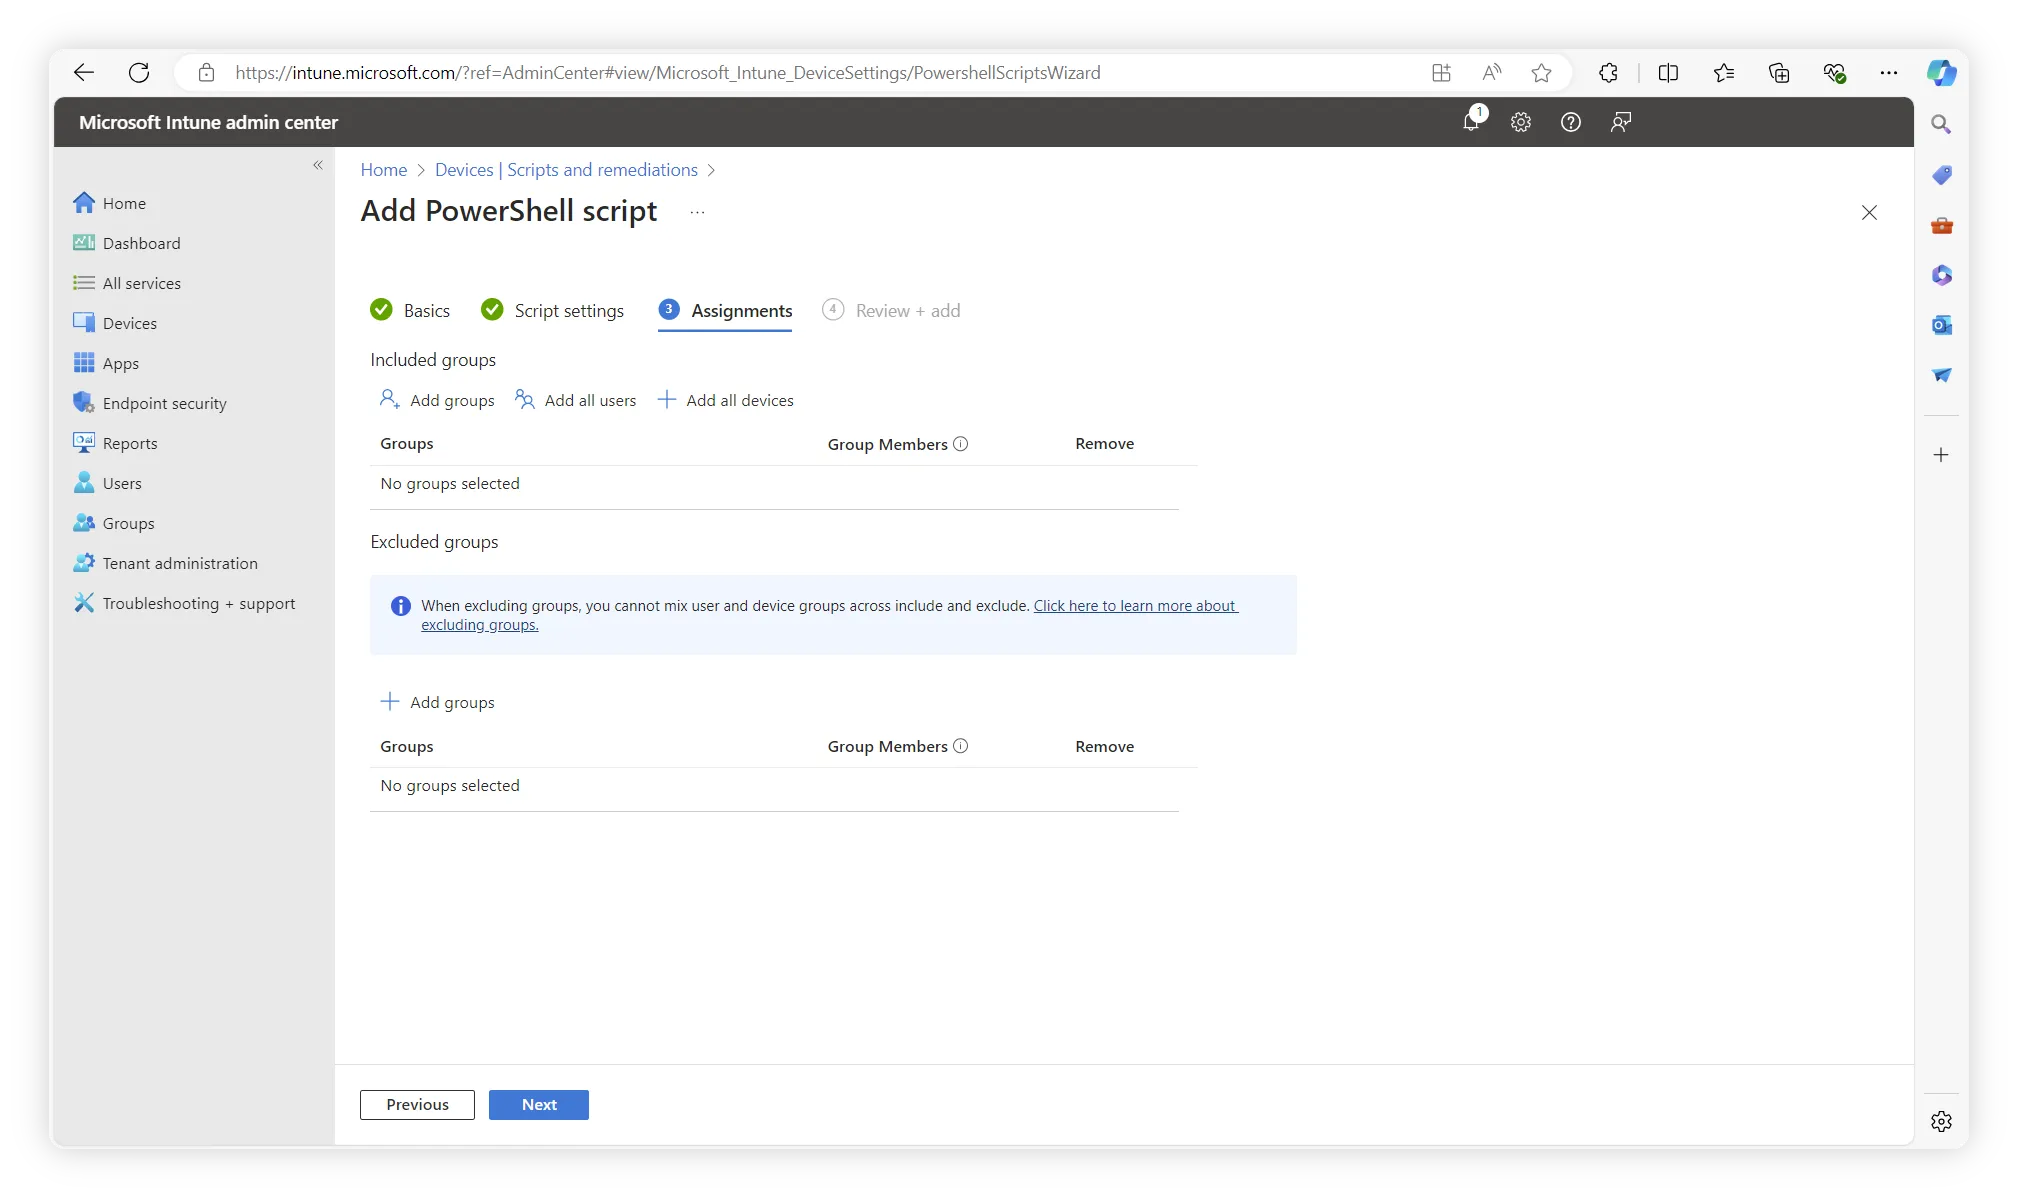Collapse the left navigation sidebar

[x=318, y=165]
